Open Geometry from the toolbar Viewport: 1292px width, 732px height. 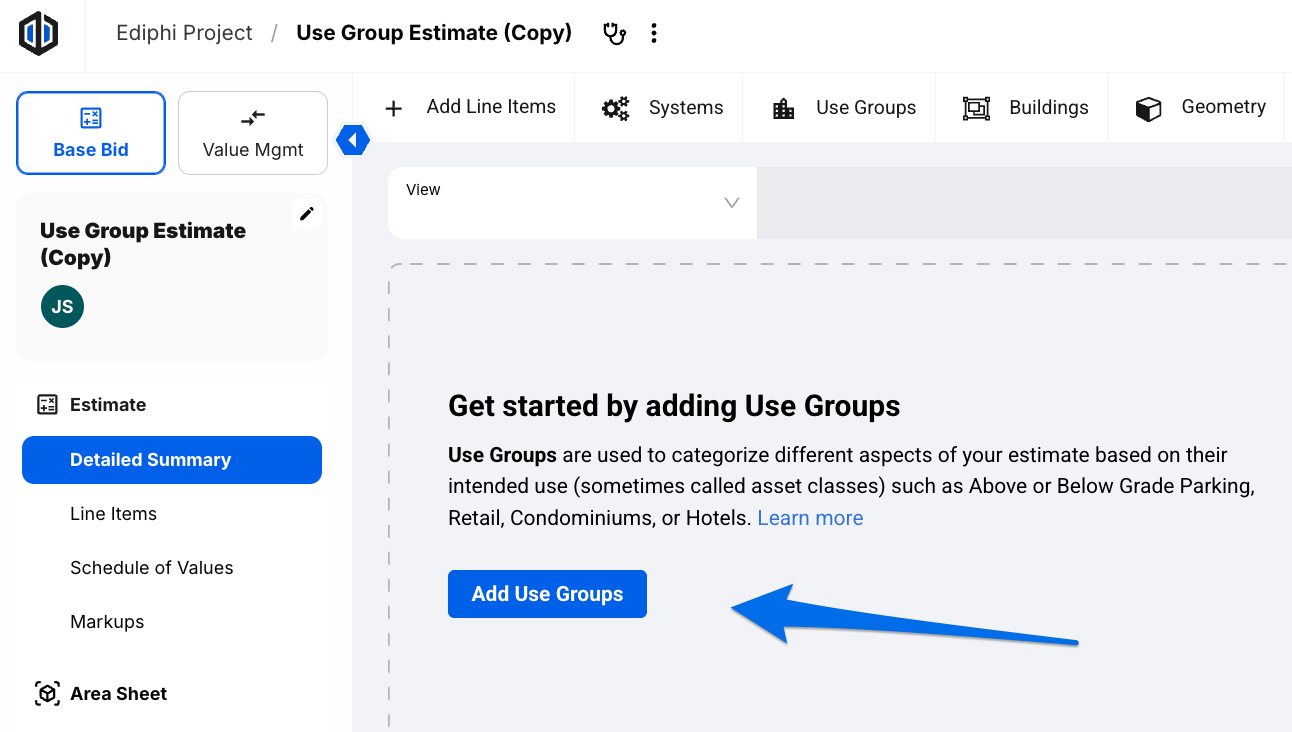[x=1200, y=107]
